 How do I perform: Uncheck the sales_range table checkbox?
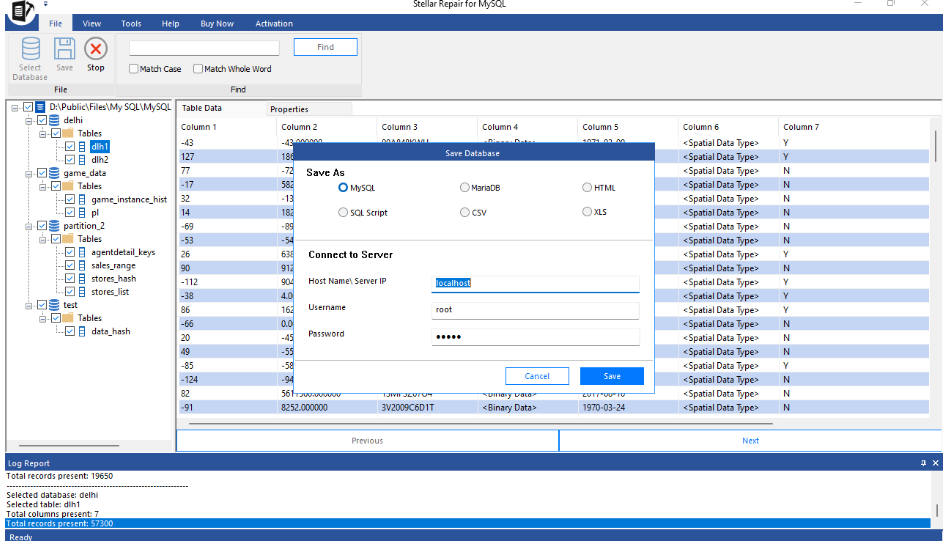pyautogui.click(x=70, y=266)
